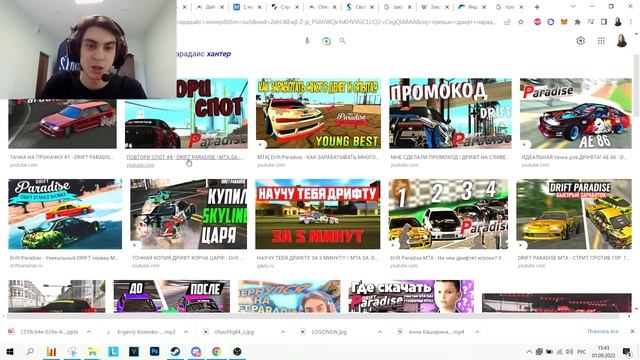Open the ПРОМОКОД Drift Paradise thumbnail

click(450, 113)
